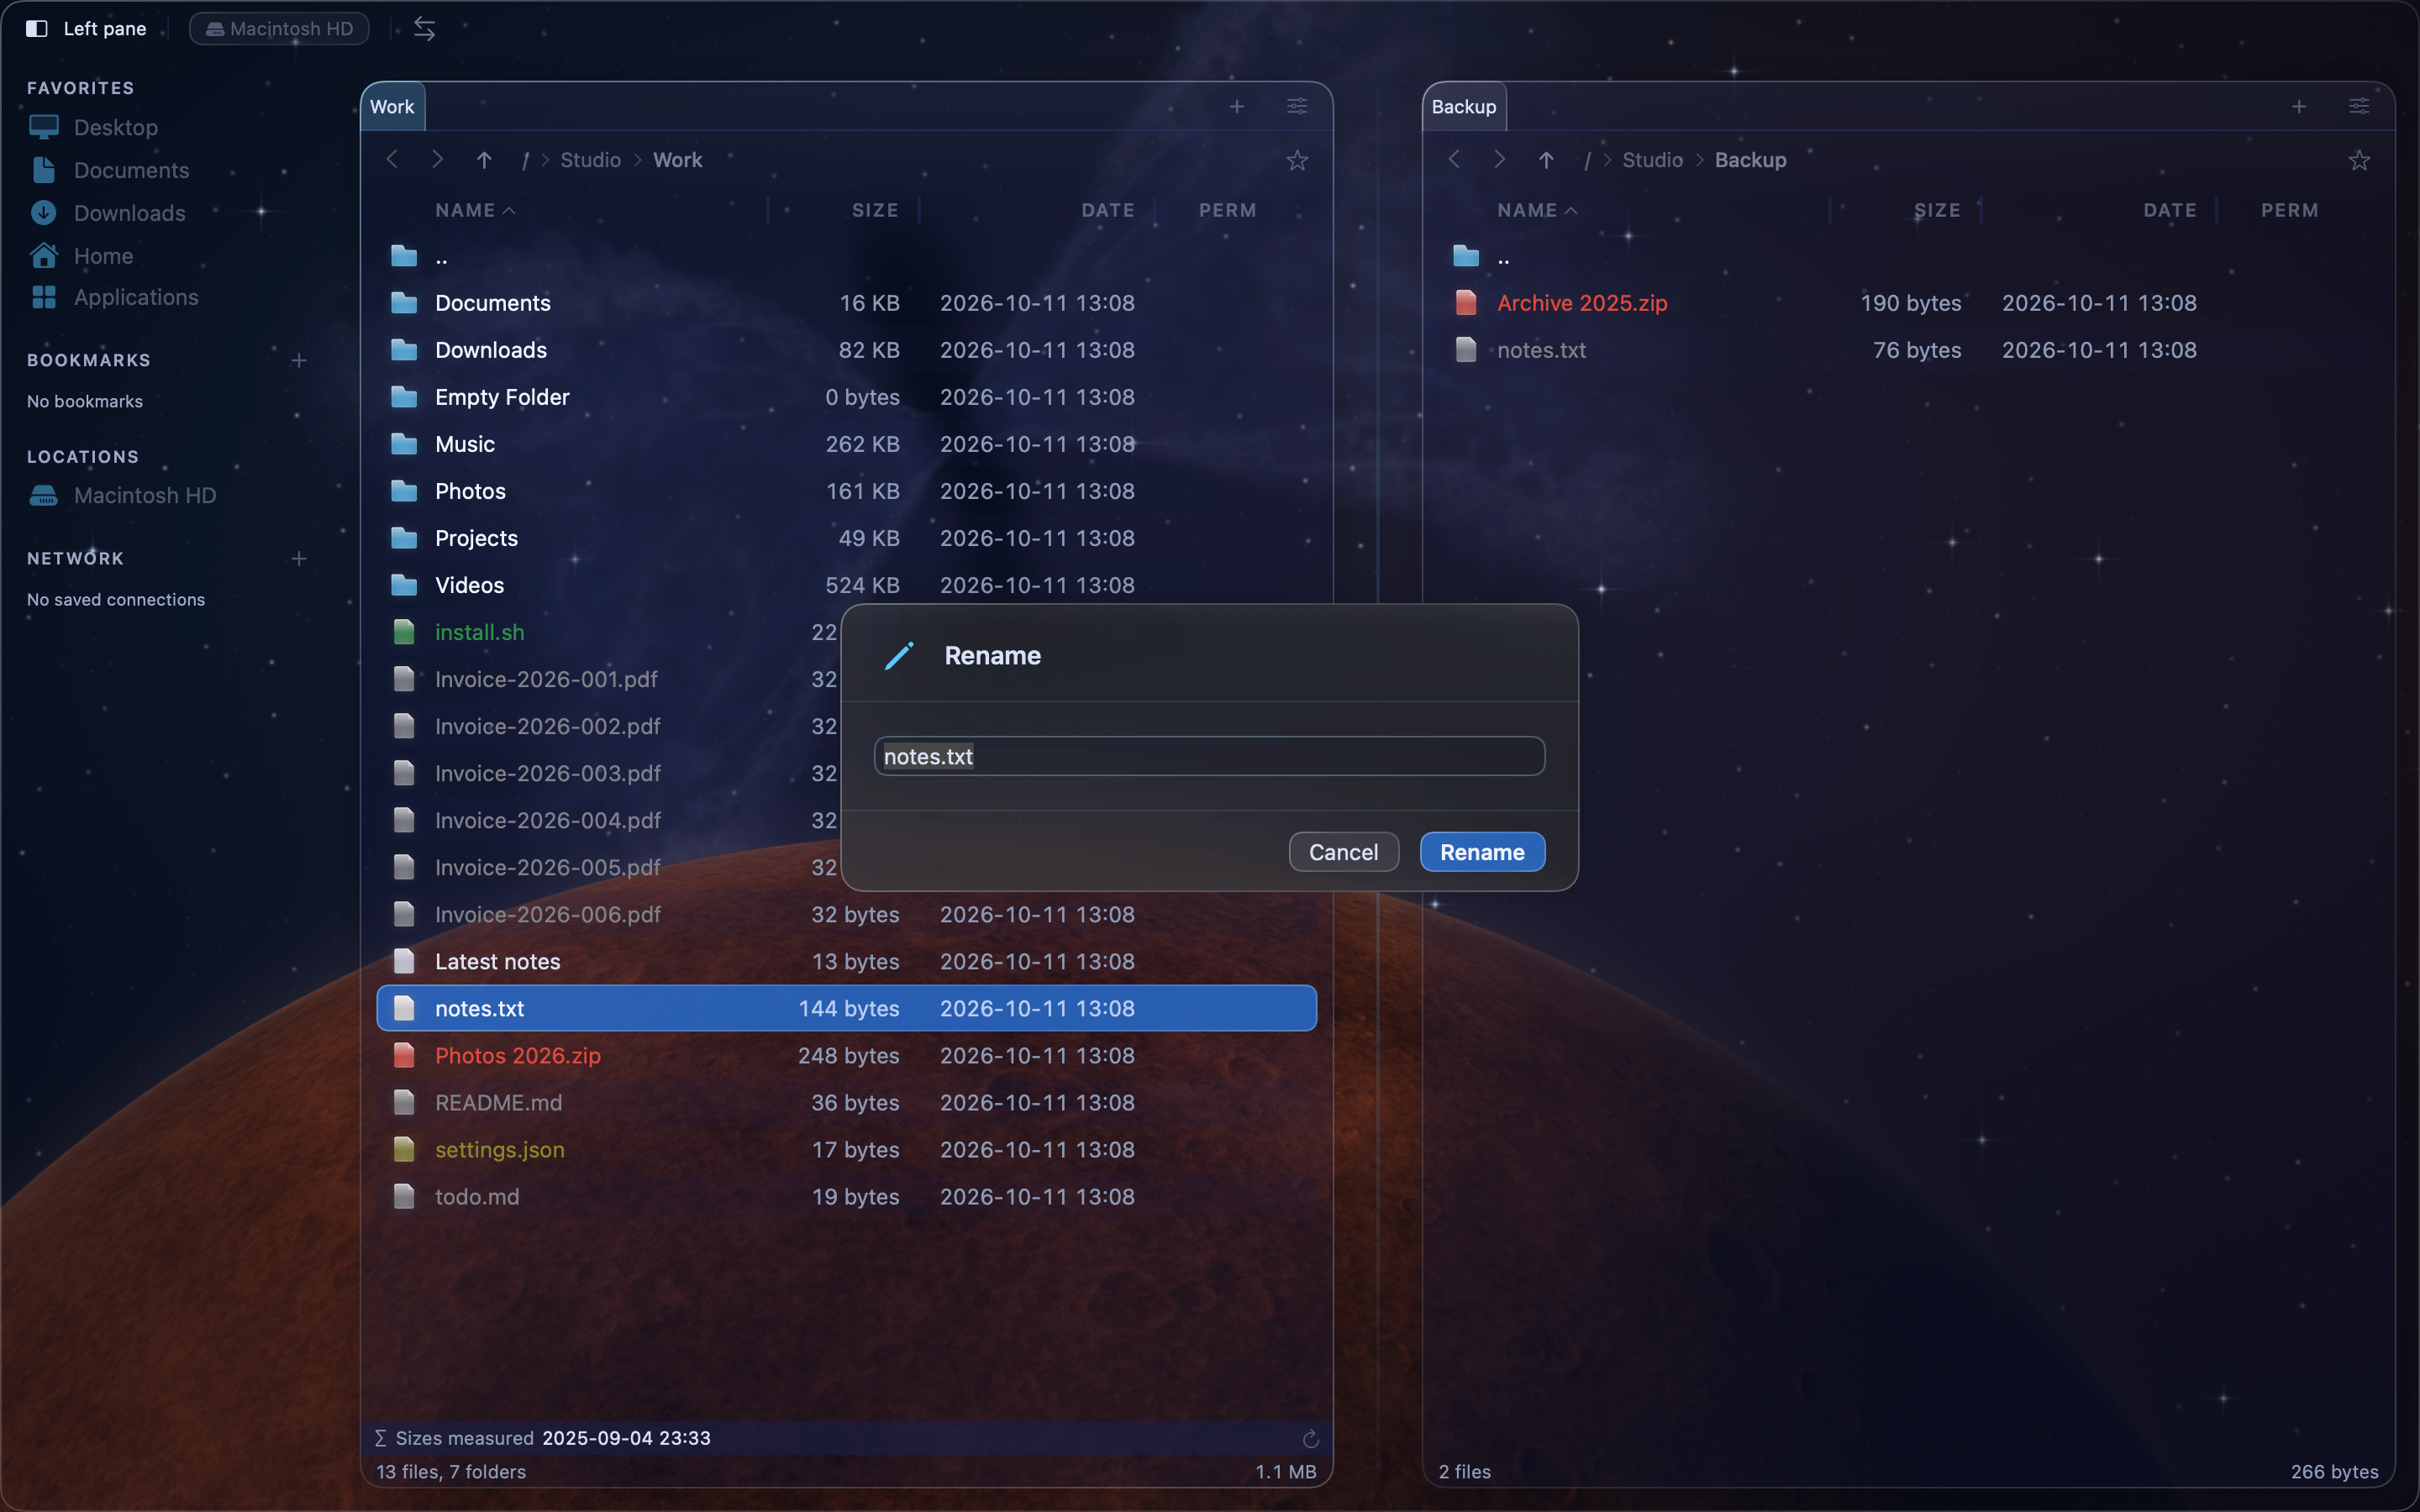Select settings.json file row
The image size is (2420, 1512).
(x=846, y=1149)
